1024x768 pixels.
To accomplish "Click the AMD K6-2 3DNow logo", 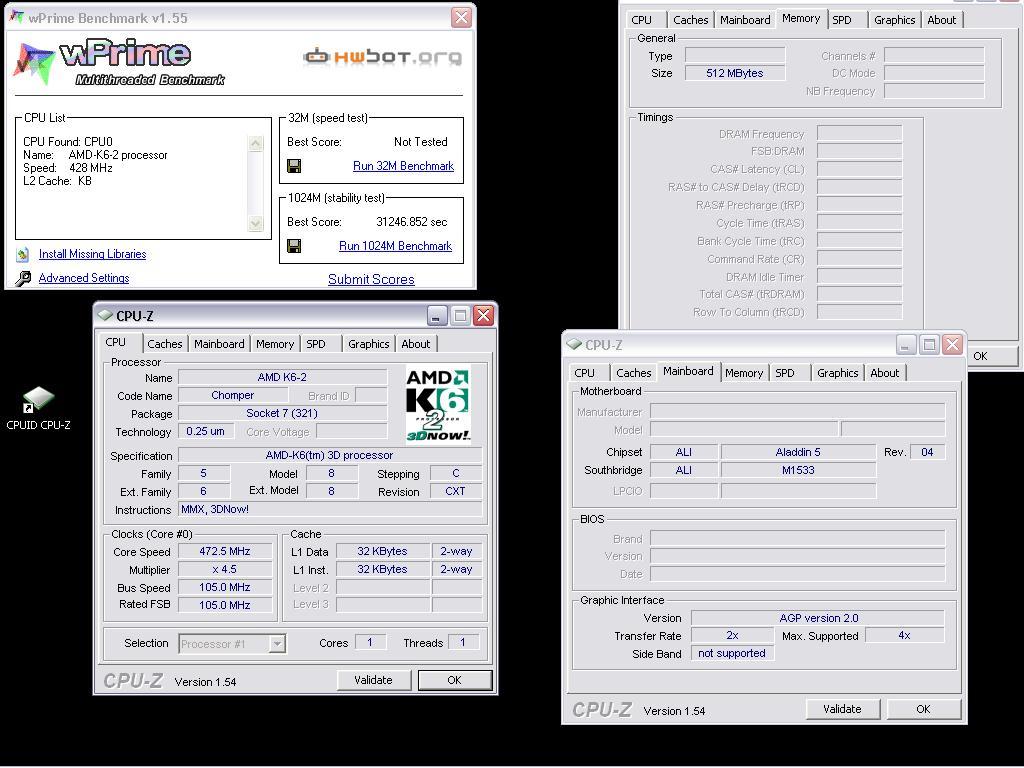I will coord(438,404).
